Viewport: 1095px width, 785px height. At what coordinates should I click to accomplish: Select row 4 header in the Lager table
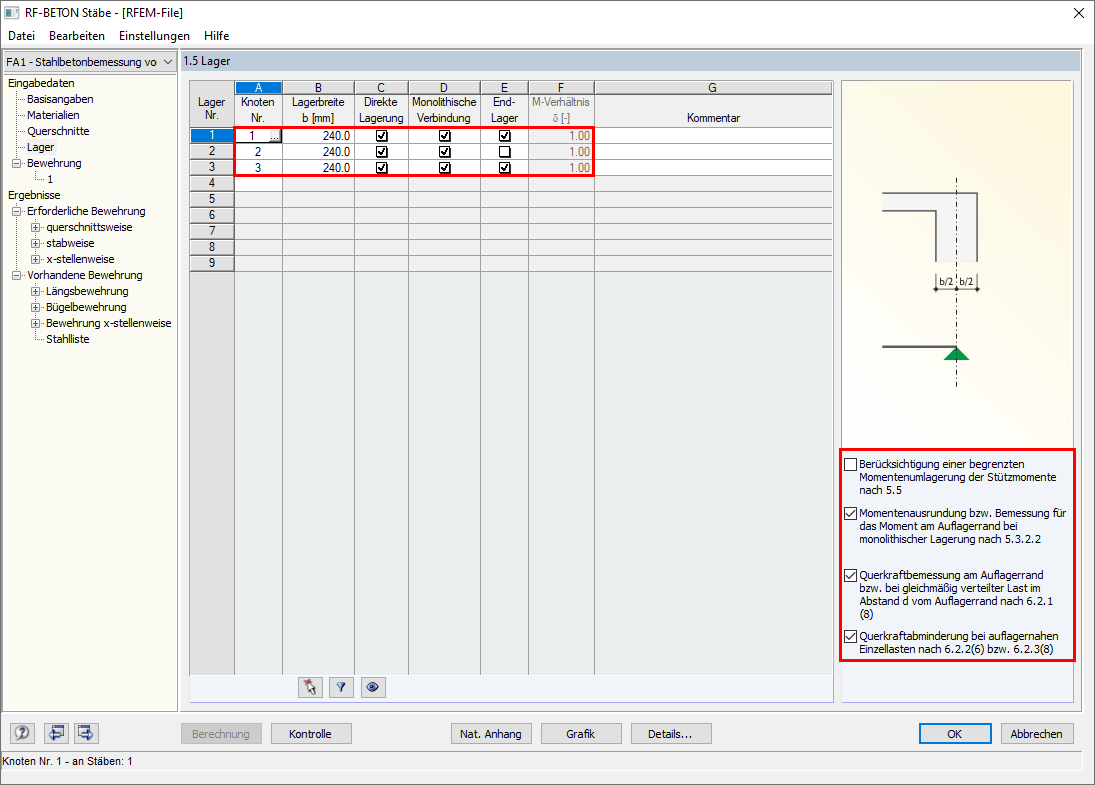click(211, 182)
